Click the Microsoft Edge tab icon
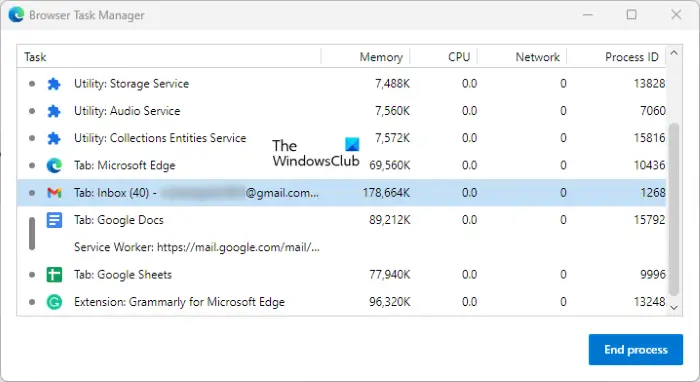 point(54,166)
